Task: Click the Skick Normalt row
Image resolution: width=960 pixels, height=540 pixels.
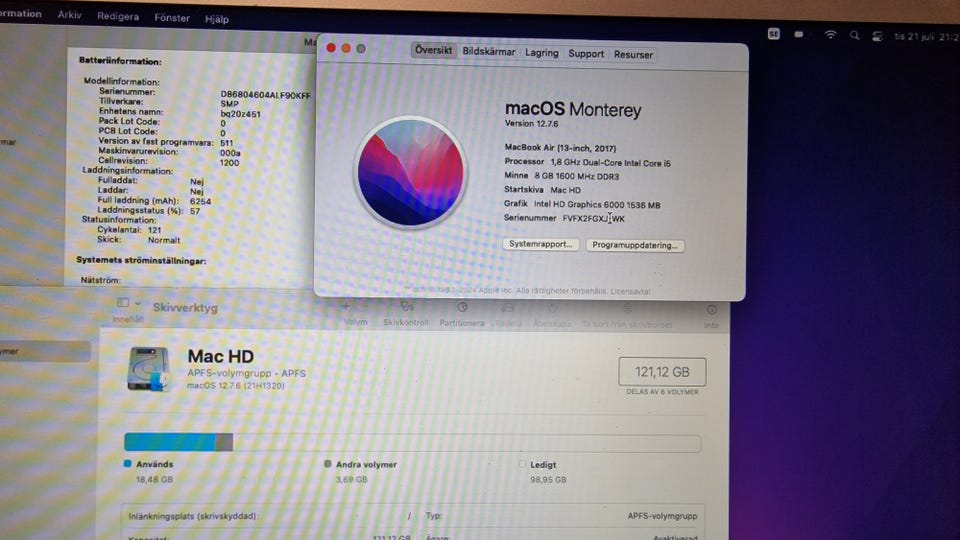Action: point(138,240)
